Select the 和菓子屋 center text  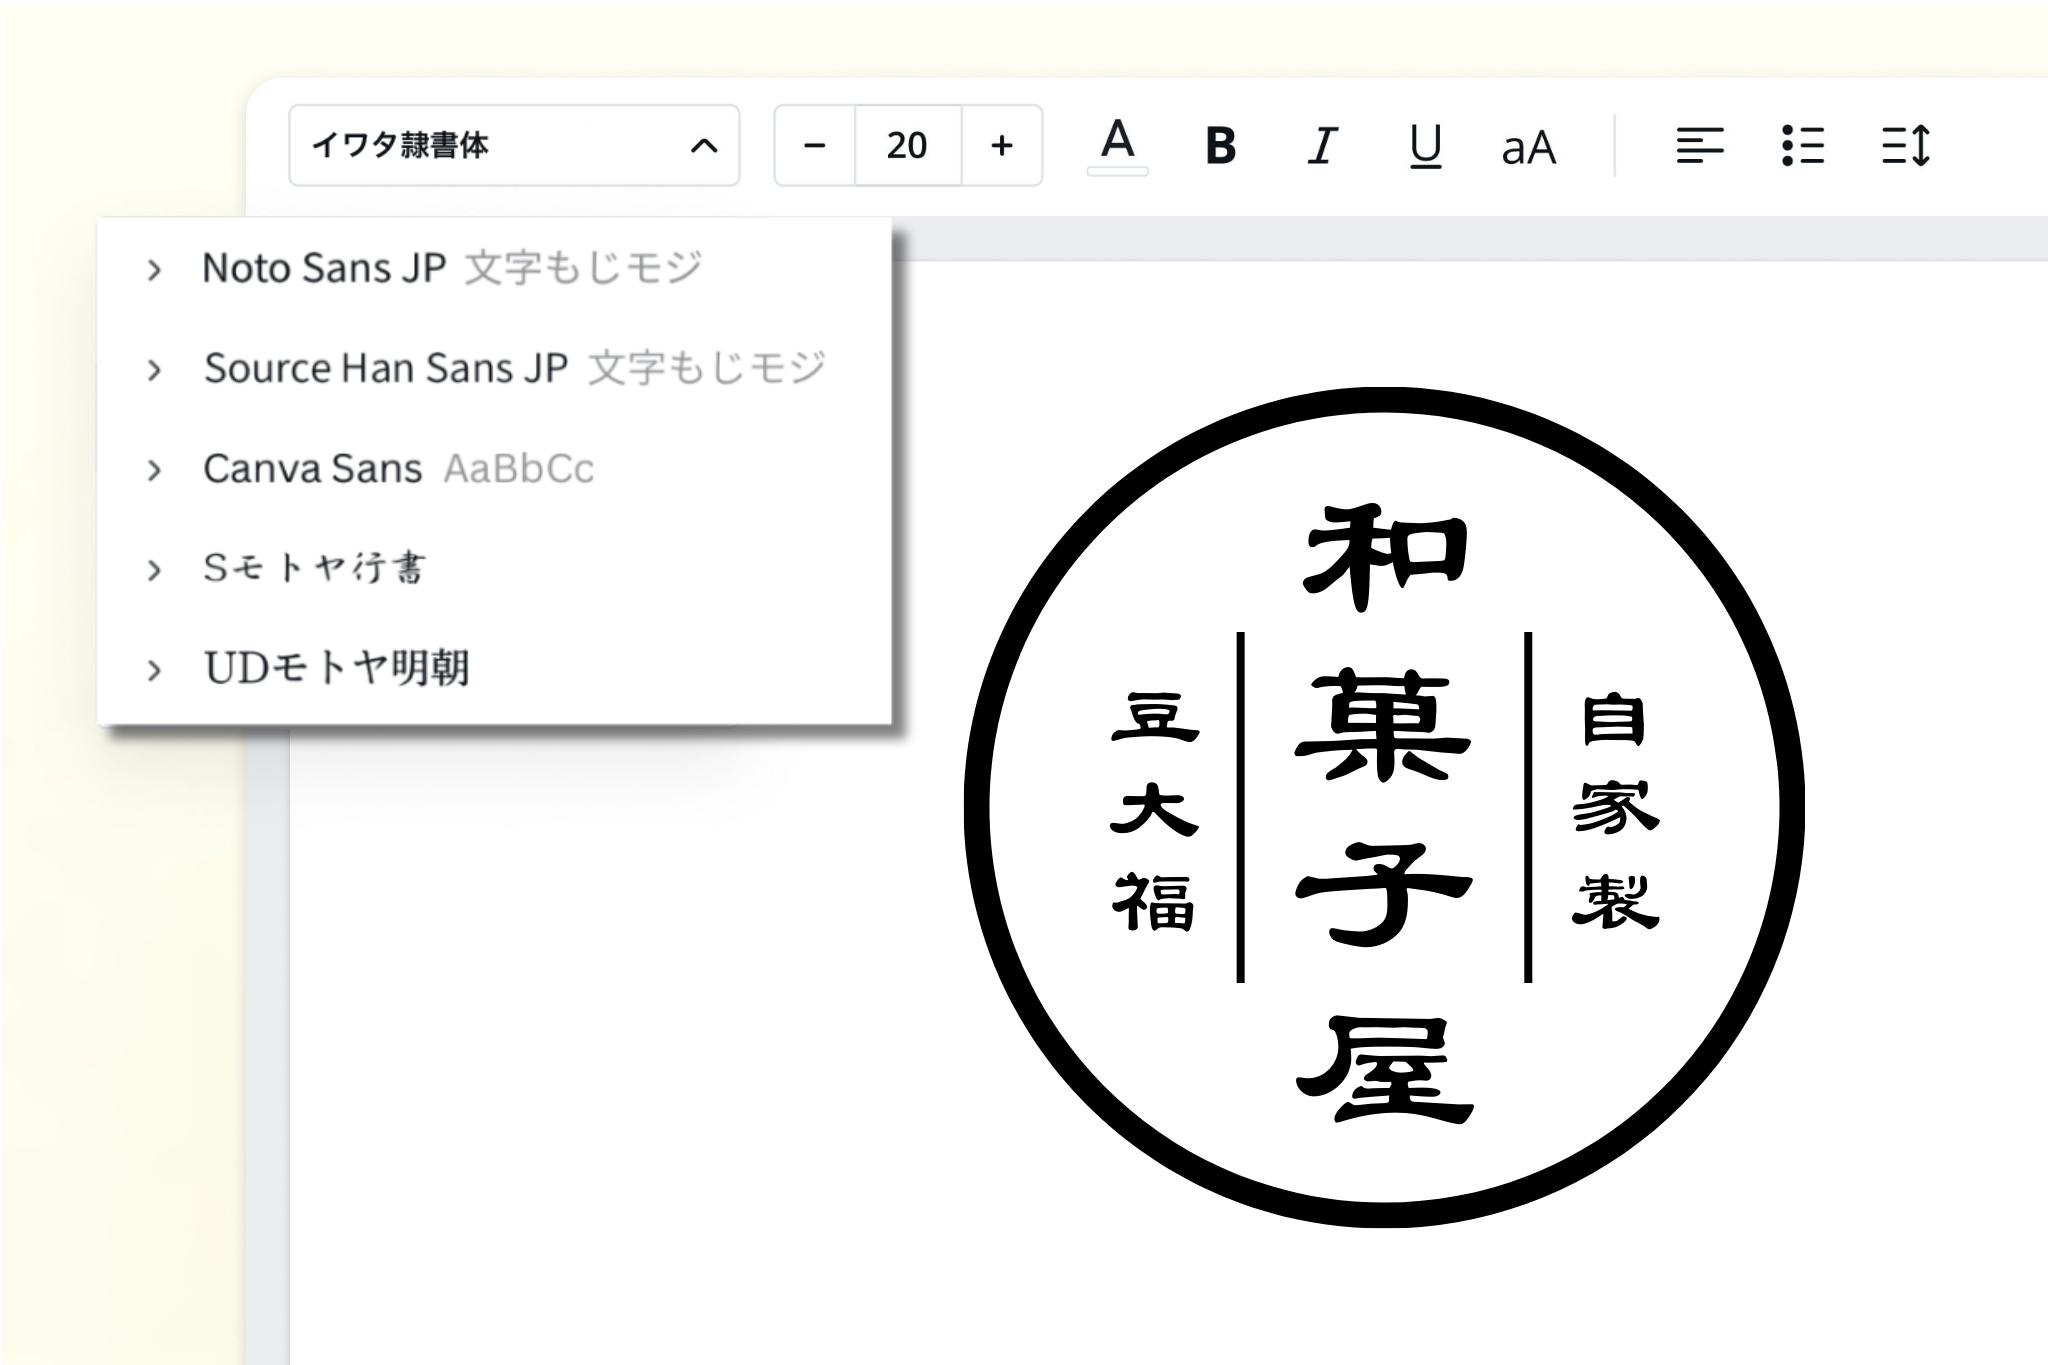[x=1384, y=810]
